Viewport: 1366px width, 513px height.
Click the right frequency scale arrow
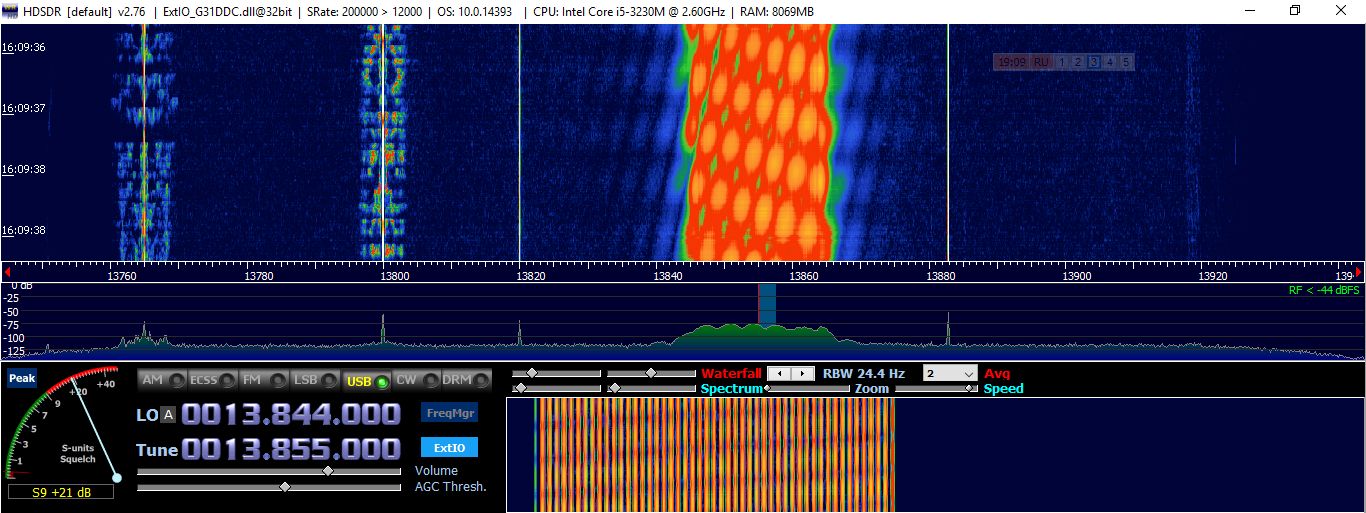click(1357, 271)
